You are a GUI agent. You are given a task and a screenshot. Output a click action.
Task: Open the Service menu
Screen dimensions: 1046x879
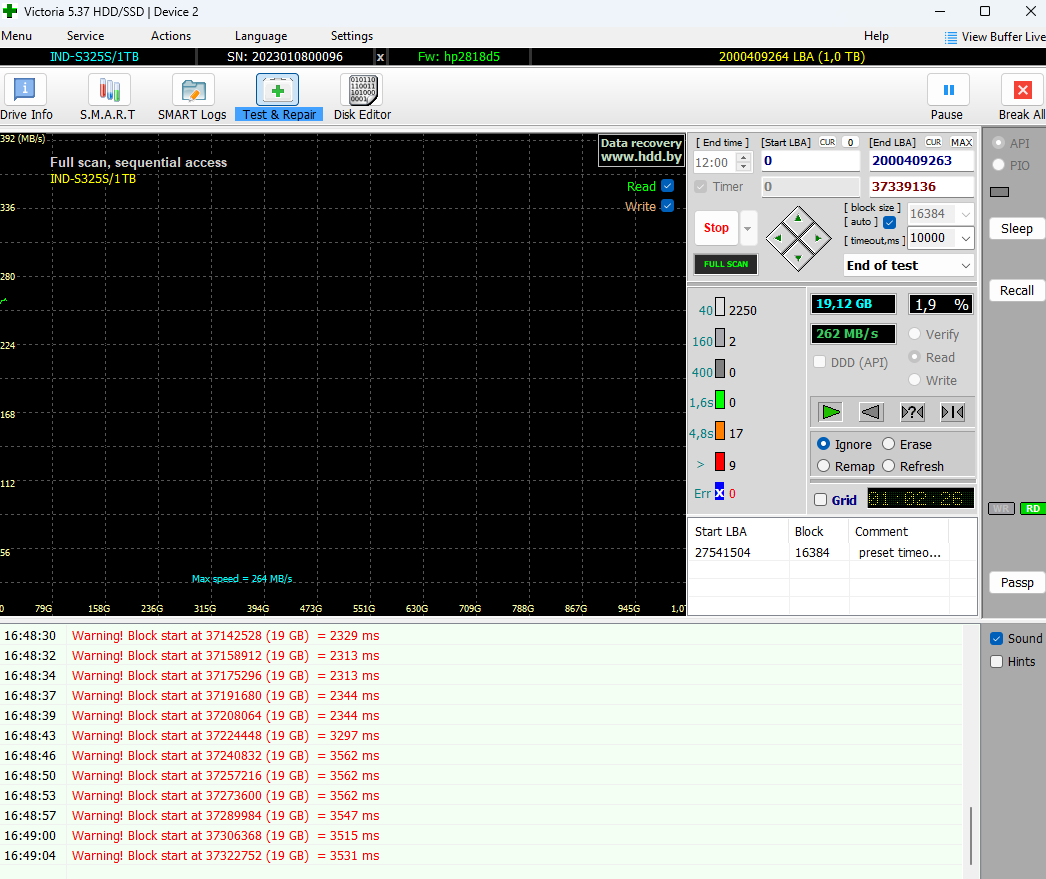point(85,36)
